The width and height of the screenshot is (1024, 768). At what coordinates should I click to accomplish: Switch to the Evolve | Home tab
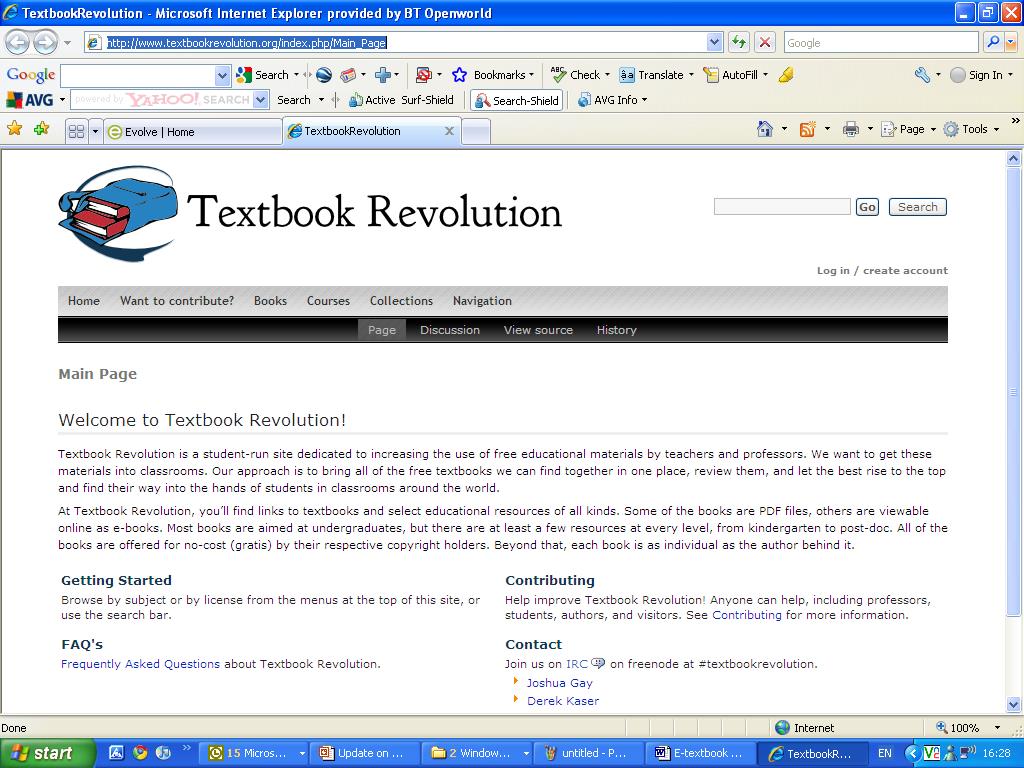coord(193,131)
